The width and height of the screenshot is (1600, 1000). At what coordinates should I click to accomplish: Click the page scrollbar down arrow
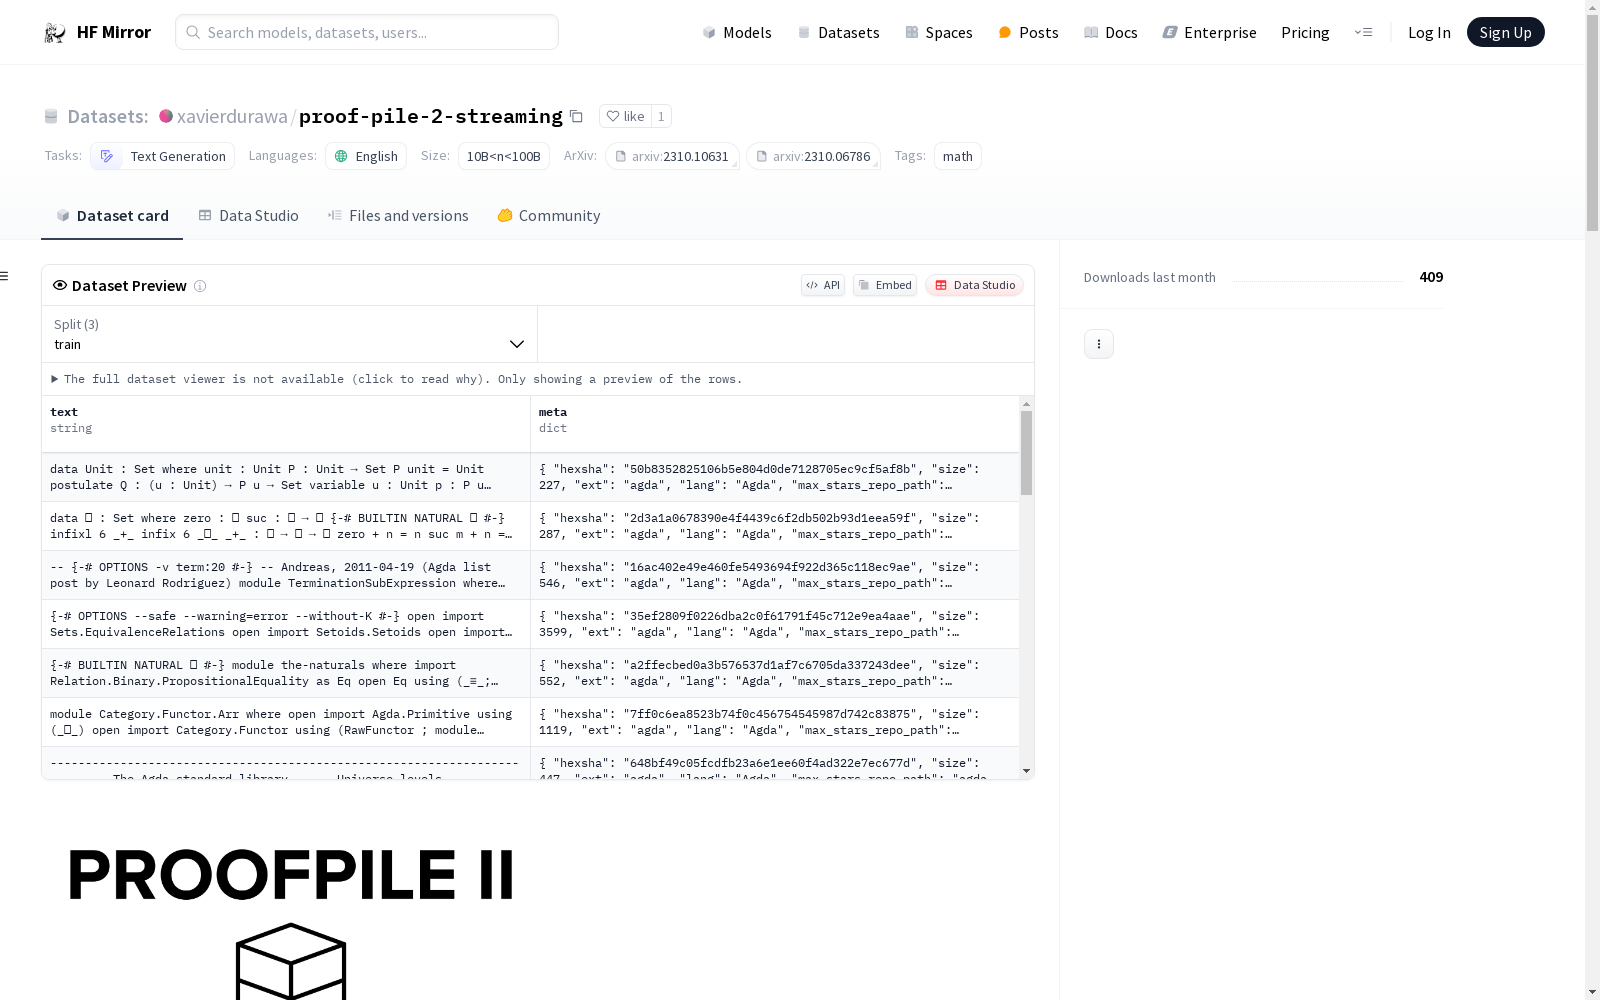(x=1592, y=992)
